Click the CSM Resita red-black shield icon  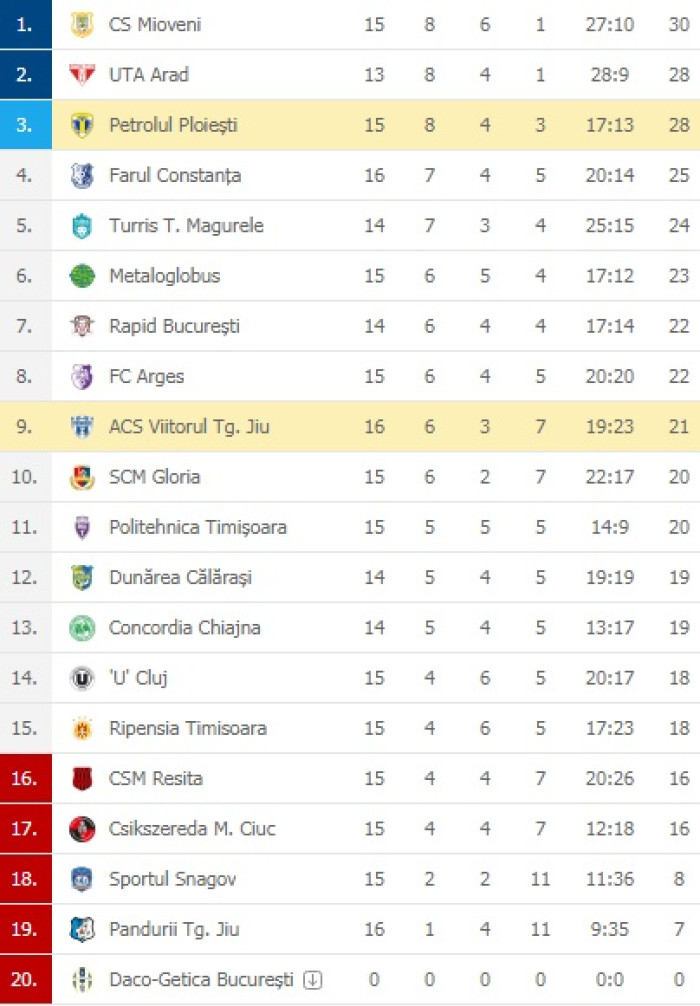pyautogui.click(x=81, y=778)
